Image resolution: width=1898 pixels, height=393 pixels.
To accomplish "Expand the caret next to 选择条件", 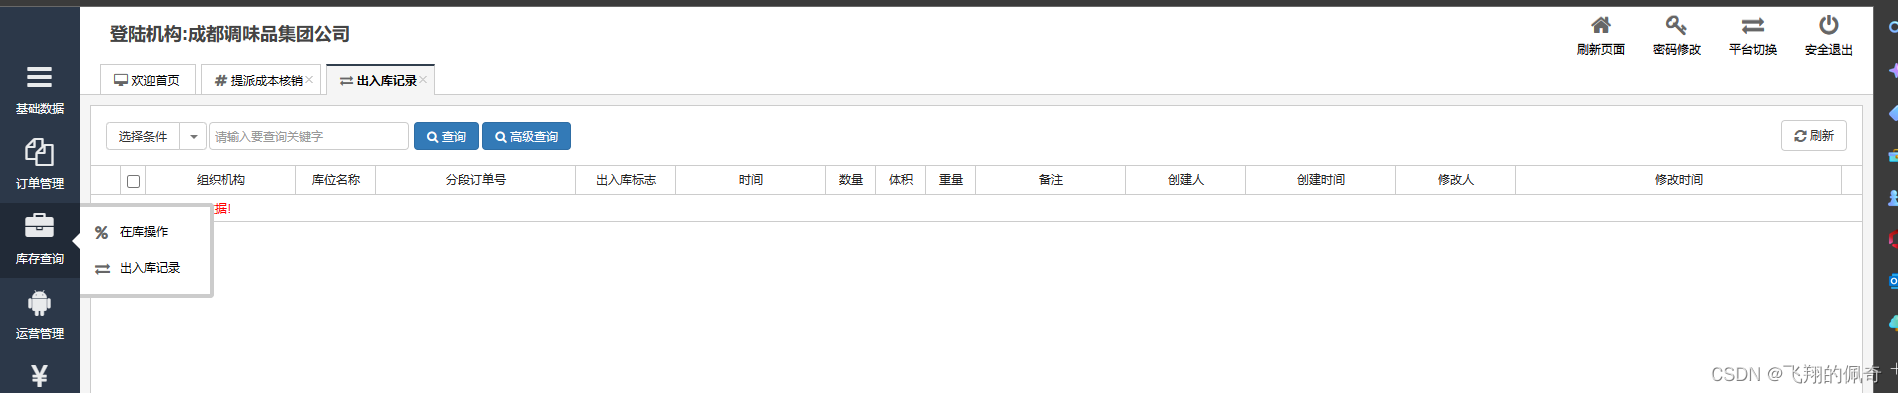I will click(193, 136).
